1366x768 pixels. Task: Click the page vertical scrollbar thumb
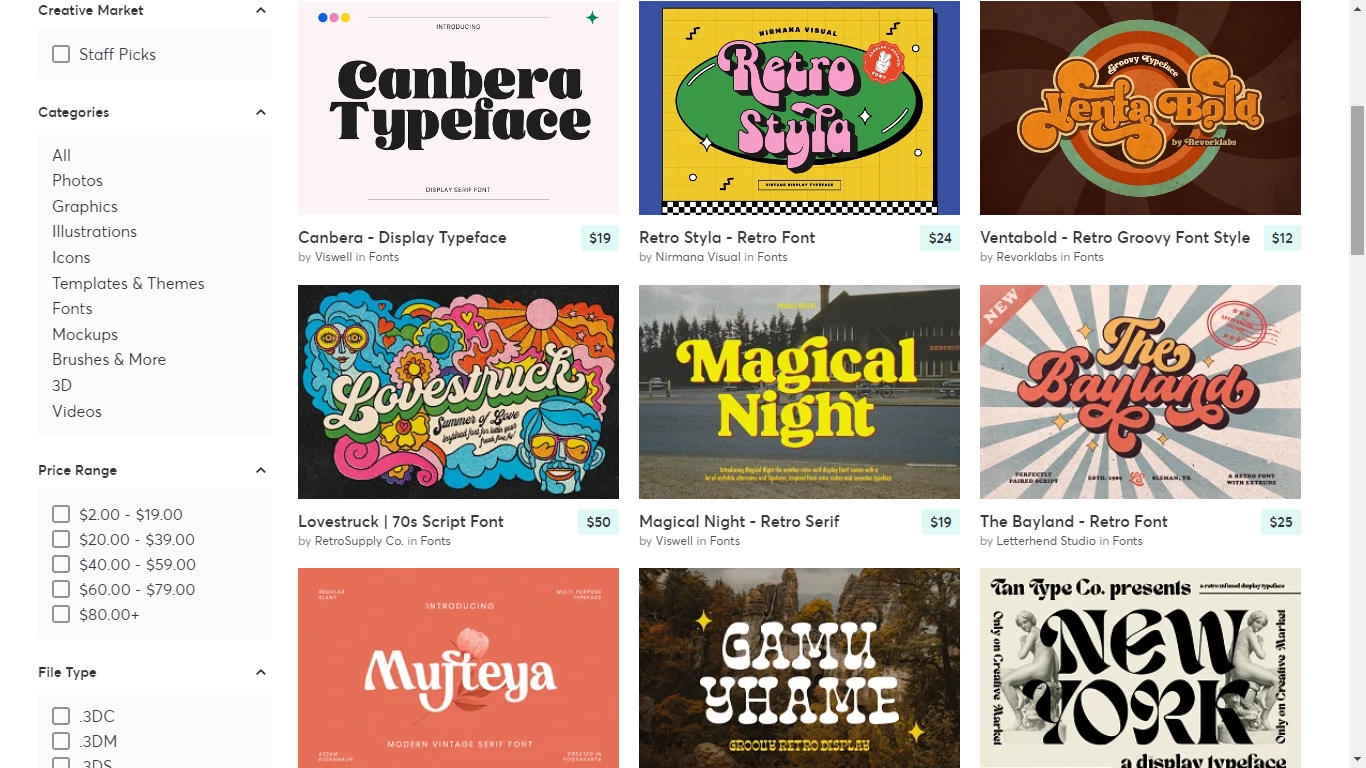1357,180
